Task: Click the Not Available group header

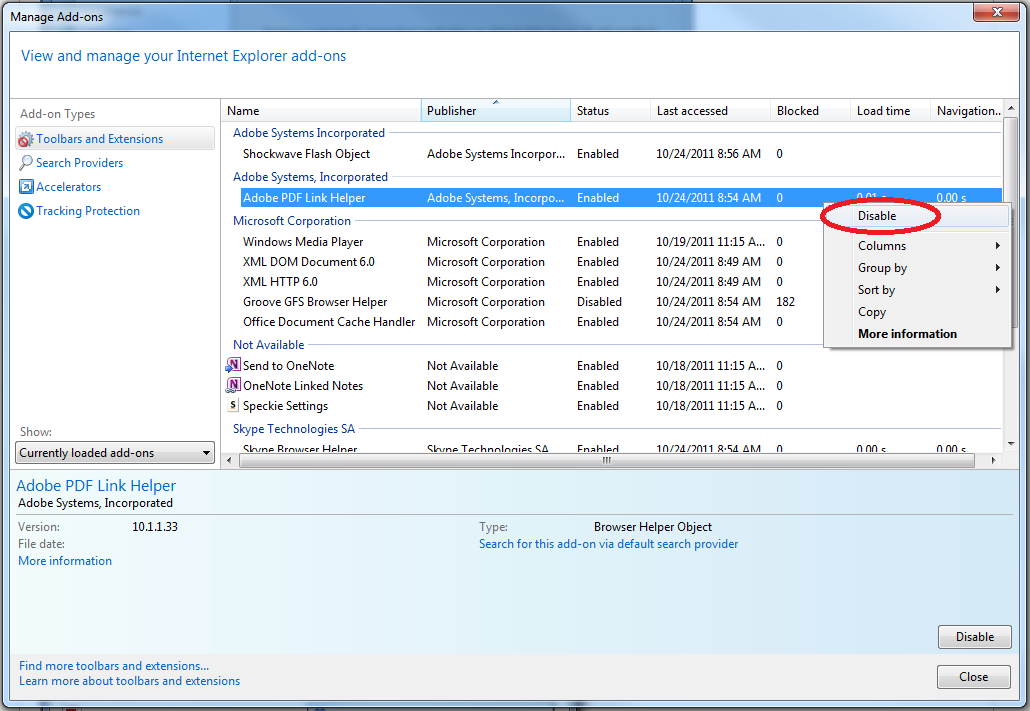Action: pyautogui.click(x=269, y=344)
